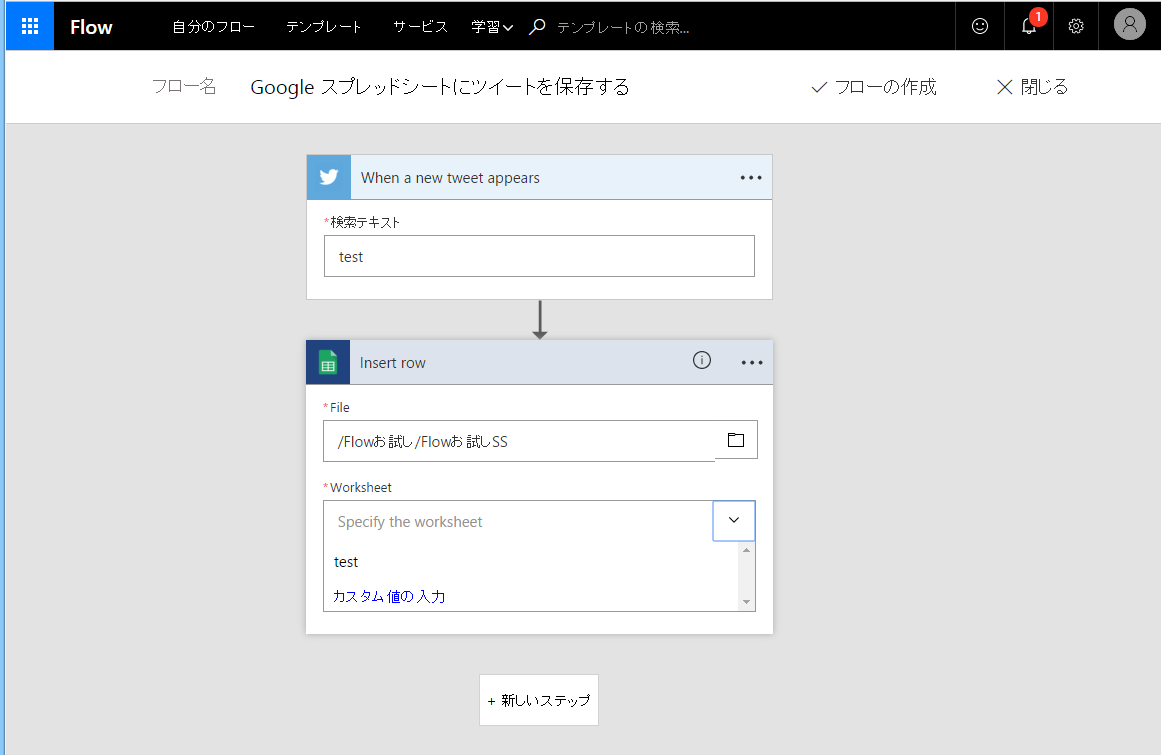Viewport: 1161px width, 755px height.
Task: Click the File path input field
Action: [519, 441]
